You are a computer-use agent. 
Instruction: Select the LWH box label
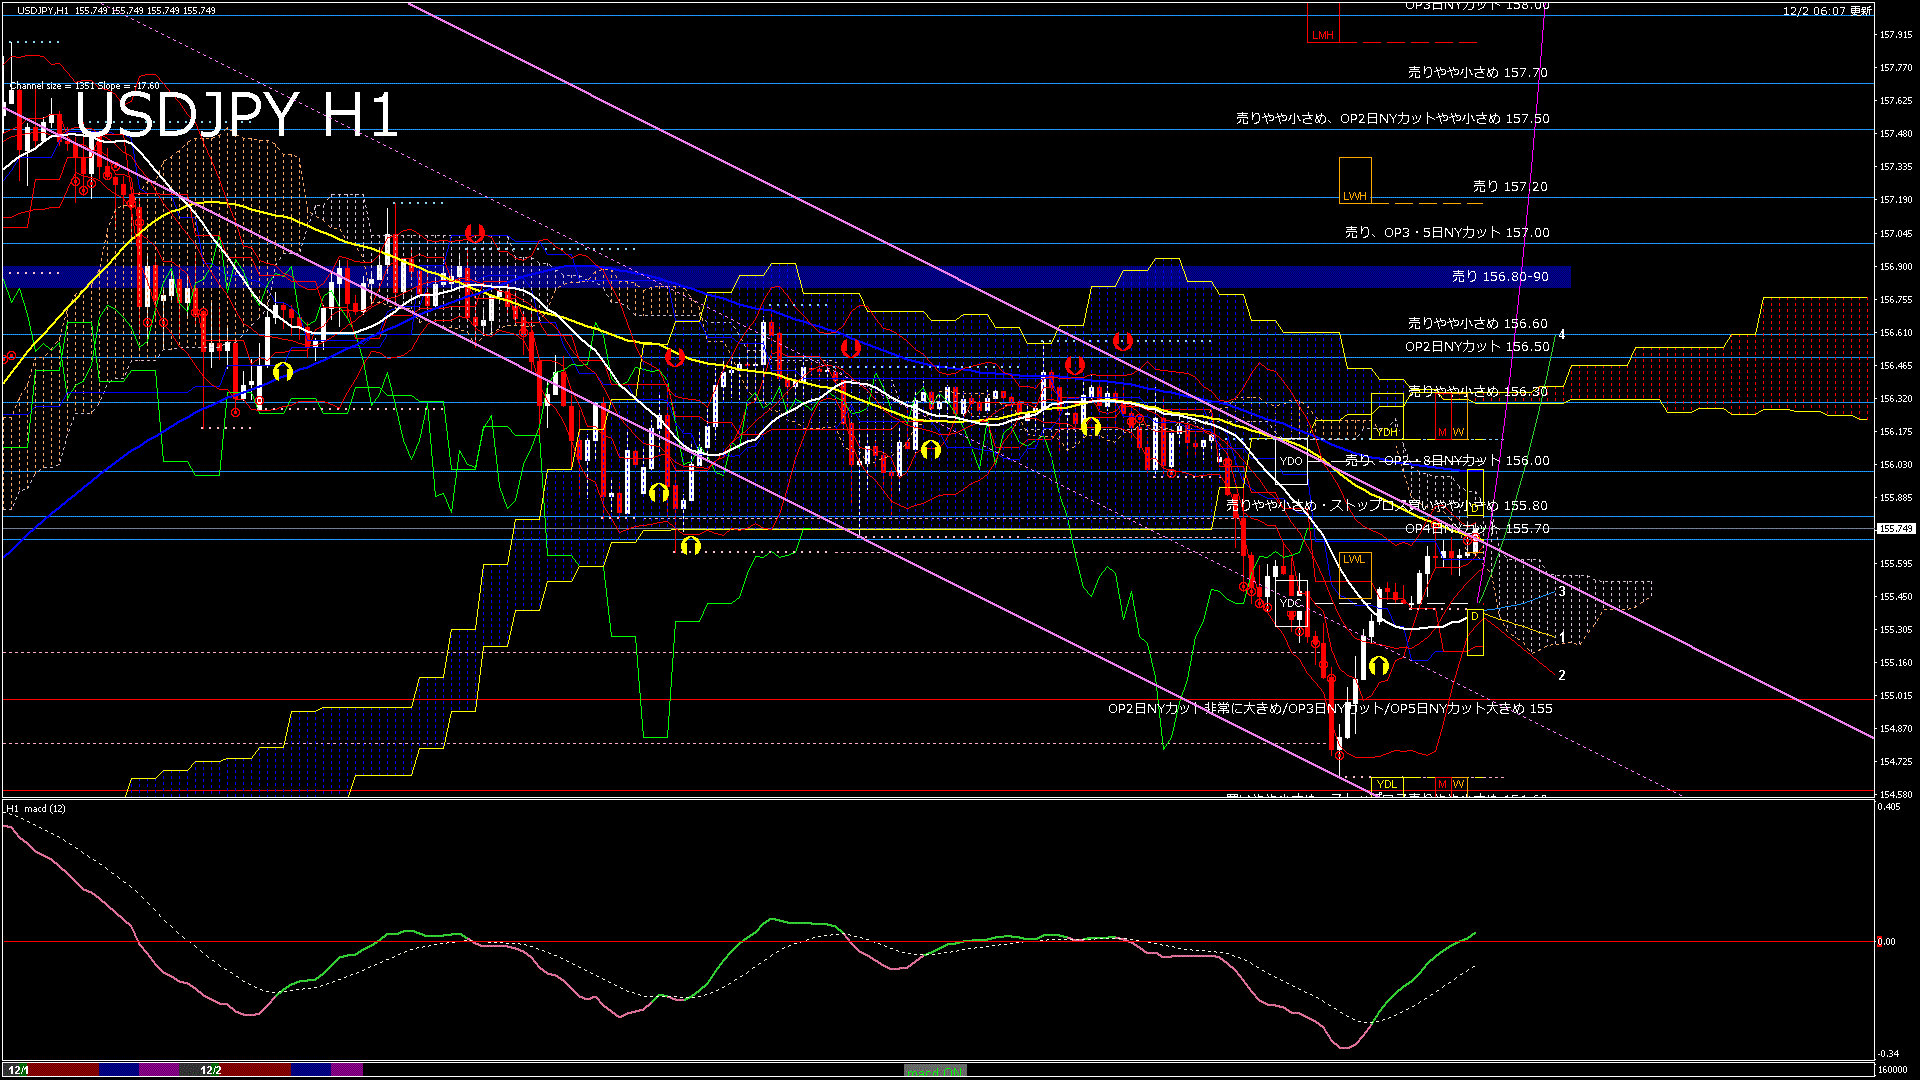(x=1354, y=196)
